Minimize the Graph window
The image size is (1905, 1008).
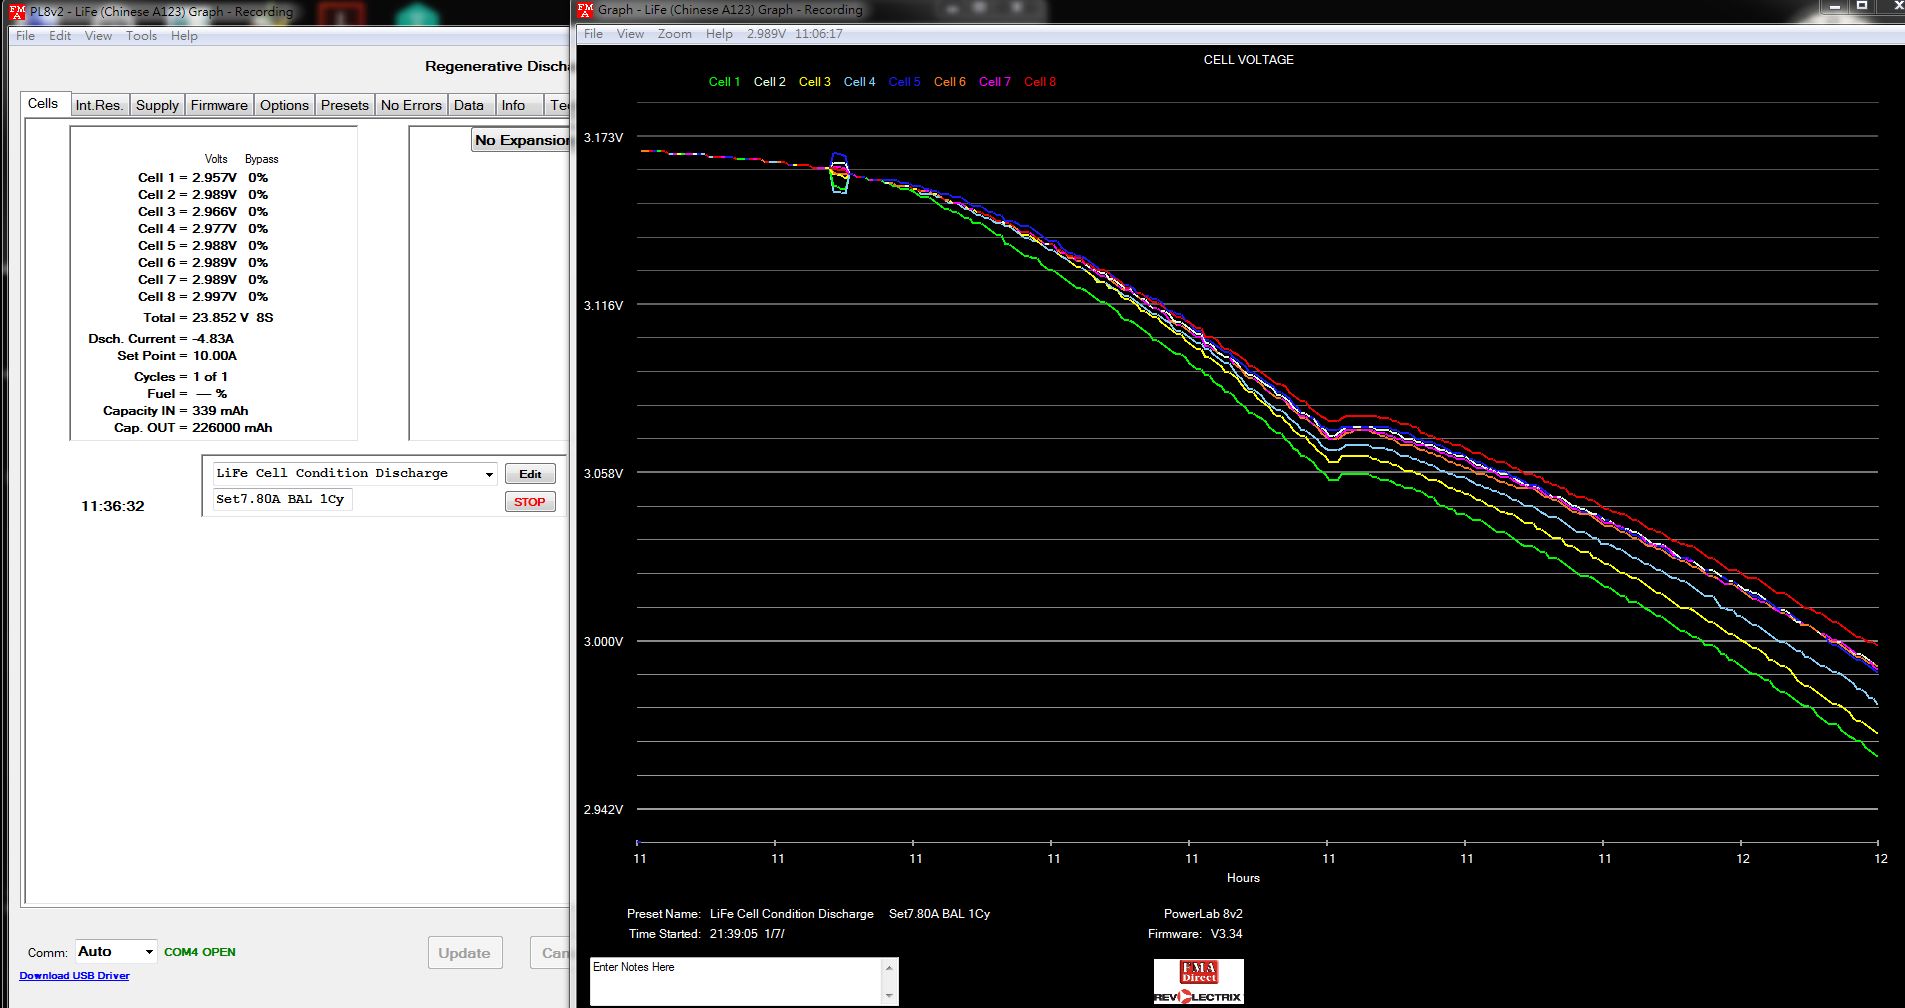pos(1834,6)
